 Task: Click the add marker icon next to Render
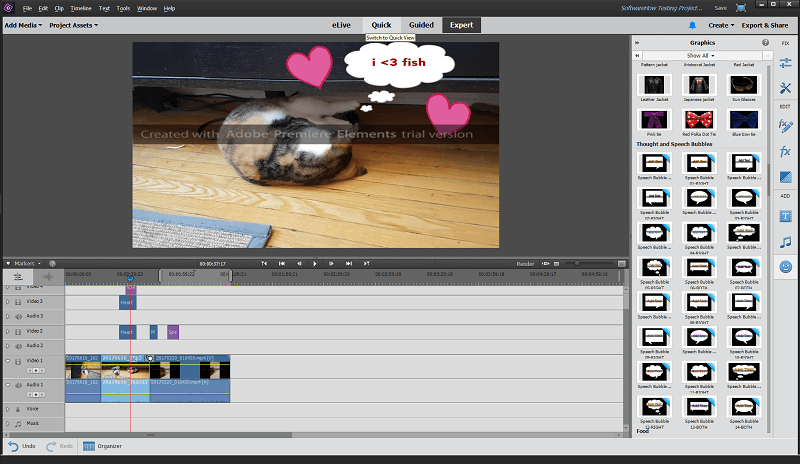coord(545,264)
